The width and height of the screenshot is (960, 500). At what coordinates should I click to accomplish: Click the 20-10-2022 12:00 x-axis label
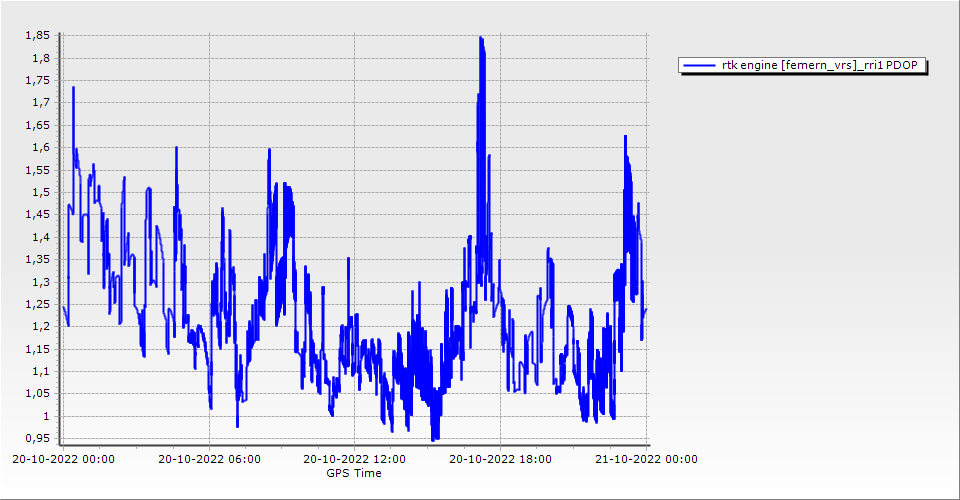pyautogui.click(x=356, y=460)
